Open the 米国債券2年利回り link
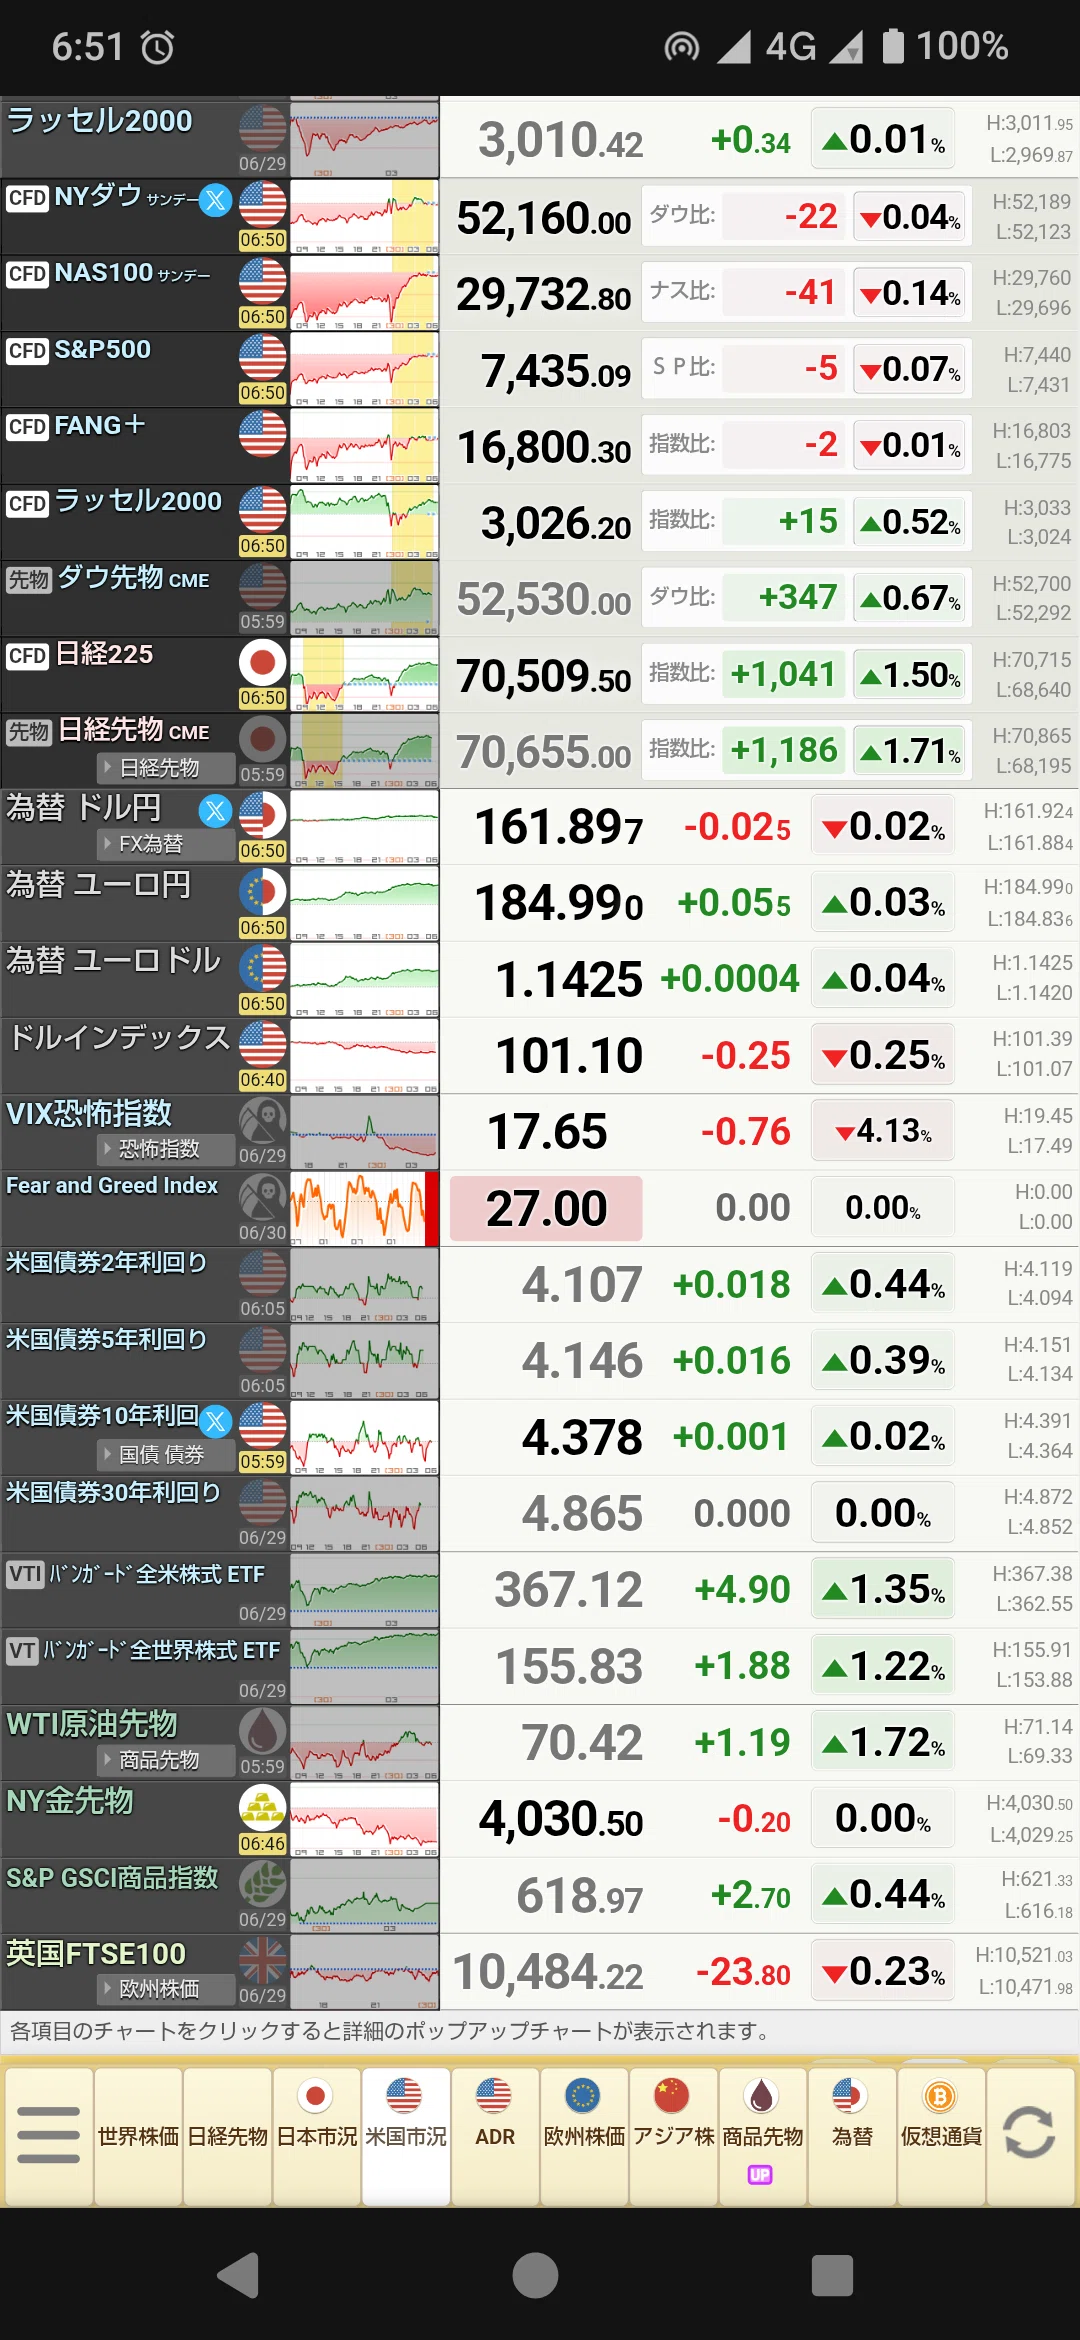1080x2340 pixels. click(x=106, y=1263)
